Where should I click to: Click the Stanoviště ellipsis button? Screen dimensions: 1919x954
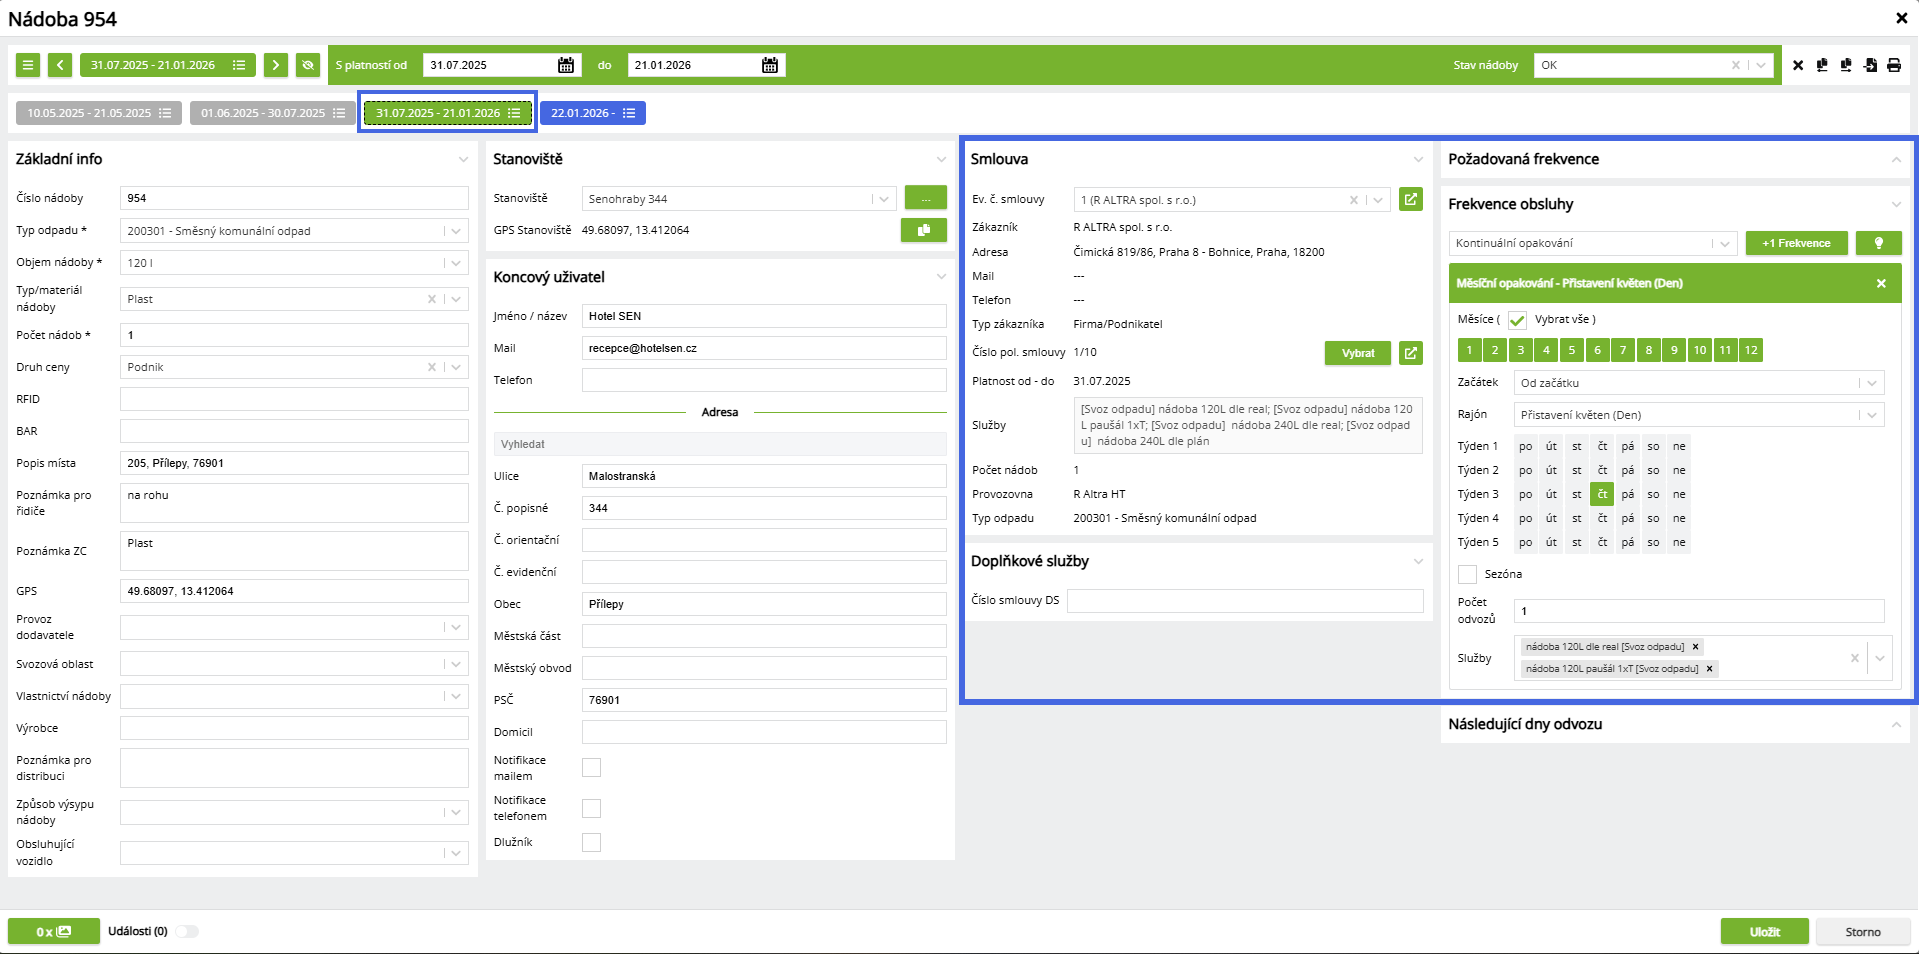pyautogui.click(x=926, y=198)
